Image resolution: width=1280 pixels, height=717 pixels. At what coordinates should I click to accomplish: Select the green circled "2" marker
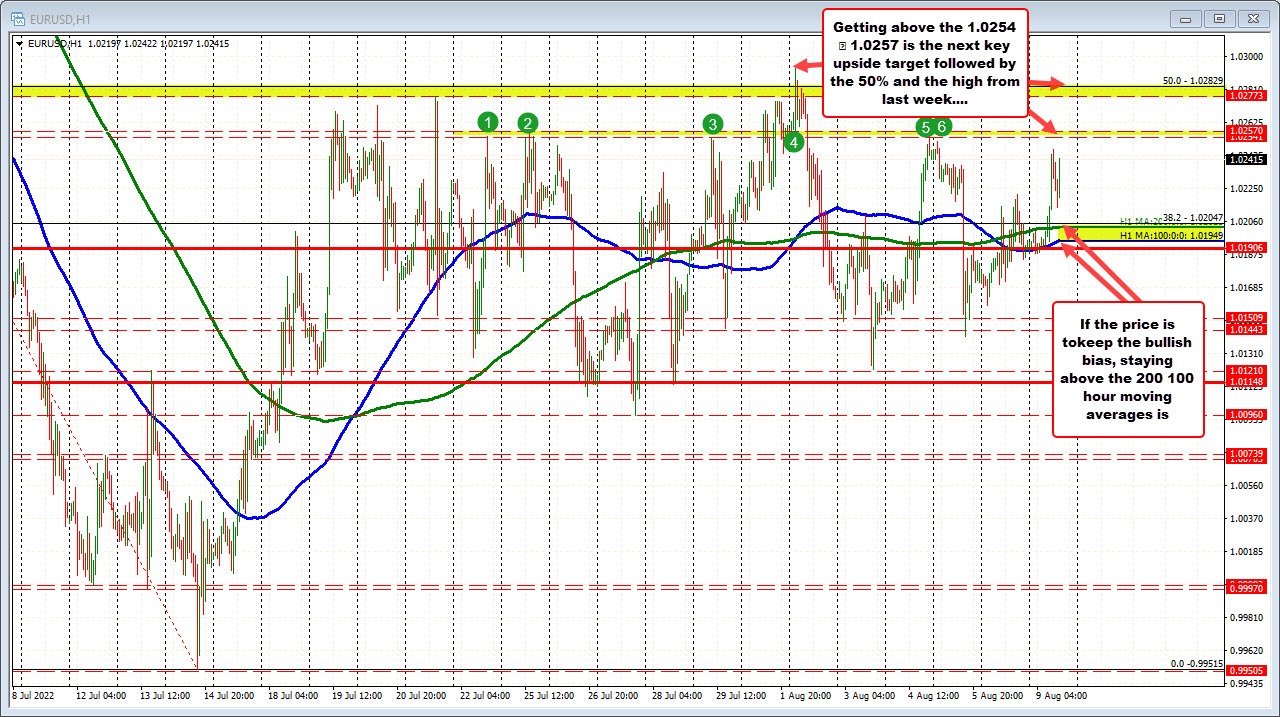tap(527, 124)
